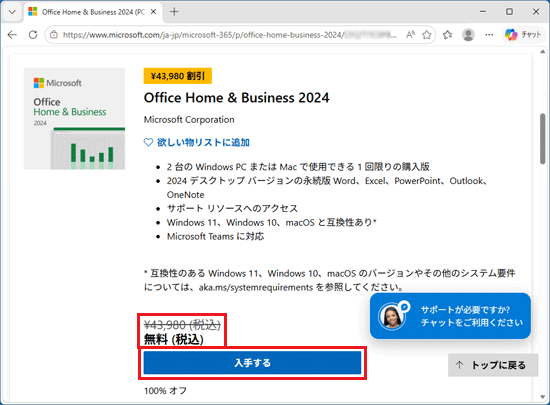Click the 無料 (税込) price text
Viewport: 550px width, 405px height.
(174, 339)
